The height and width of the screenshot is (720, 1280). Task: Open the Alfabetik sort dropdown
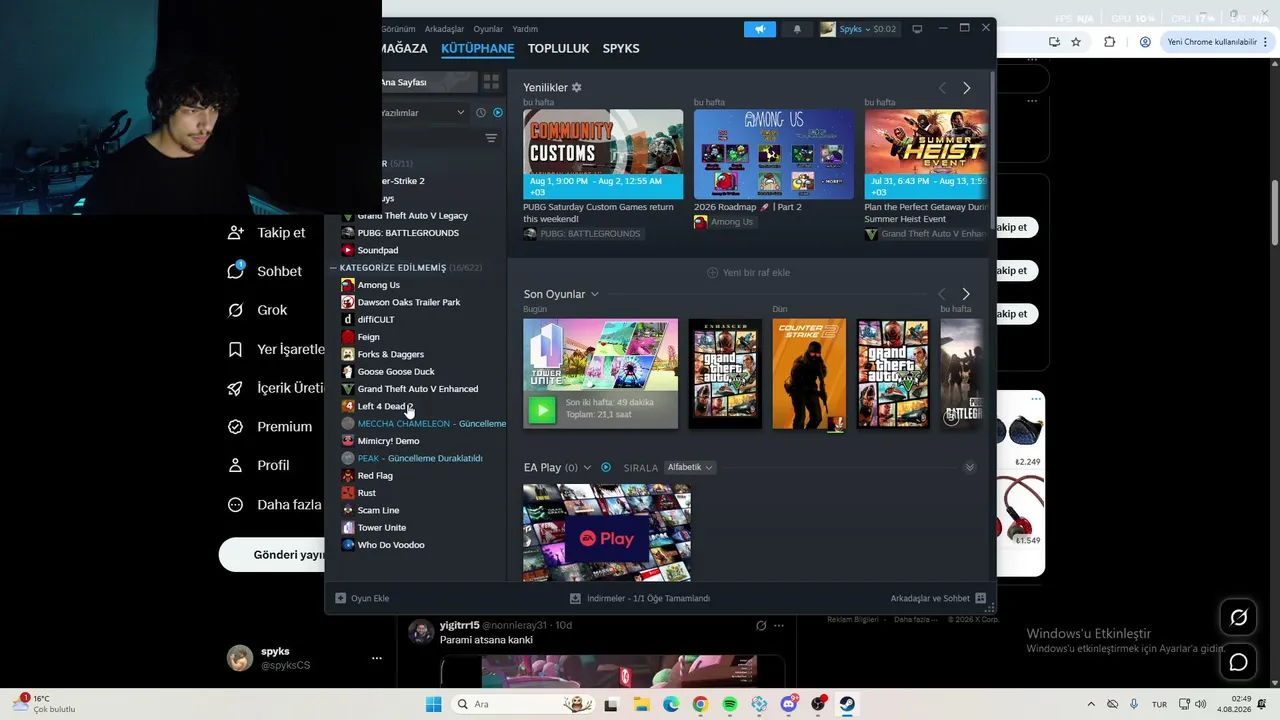[x=690, y=468]
